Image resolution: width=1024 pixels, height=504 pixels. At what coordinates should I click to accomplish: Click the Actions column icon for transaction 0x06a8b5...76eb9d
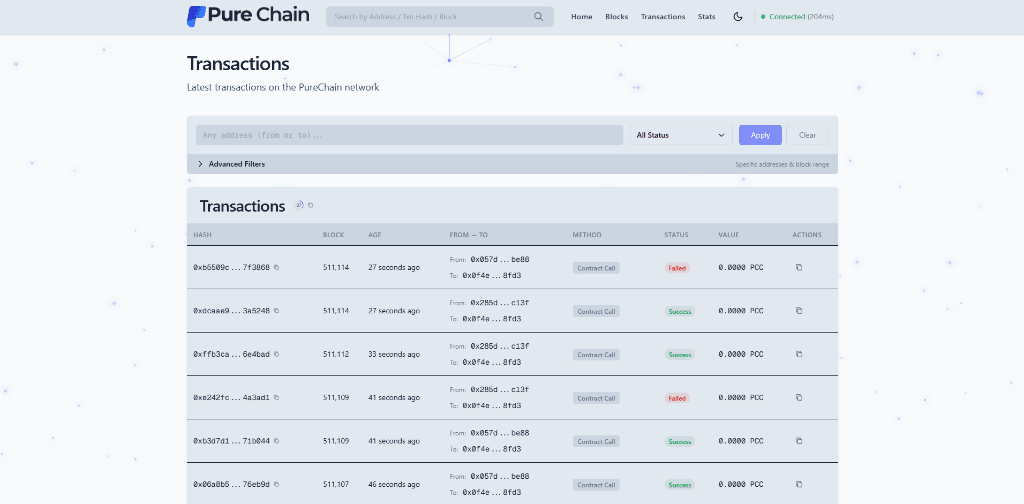(799, 484)
